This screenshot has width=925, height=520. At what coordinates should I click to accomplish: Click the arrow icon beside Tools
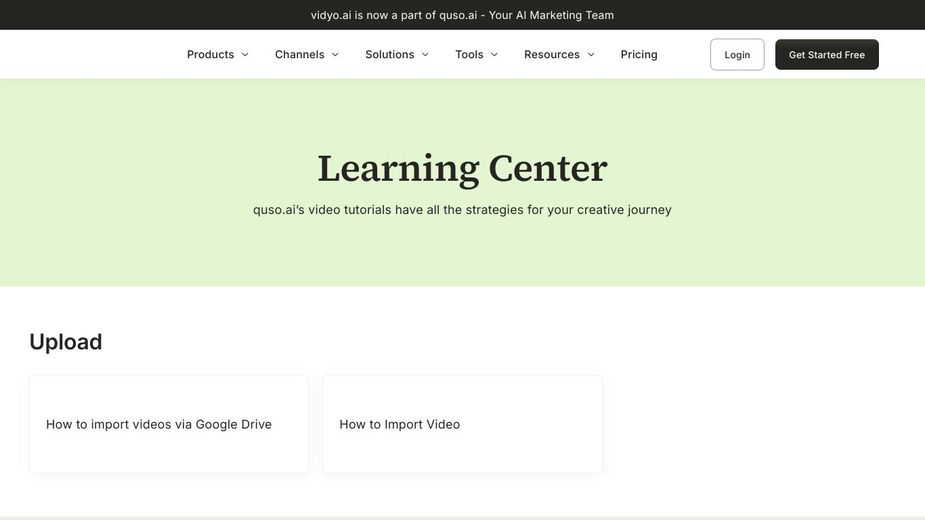point(494,55)
